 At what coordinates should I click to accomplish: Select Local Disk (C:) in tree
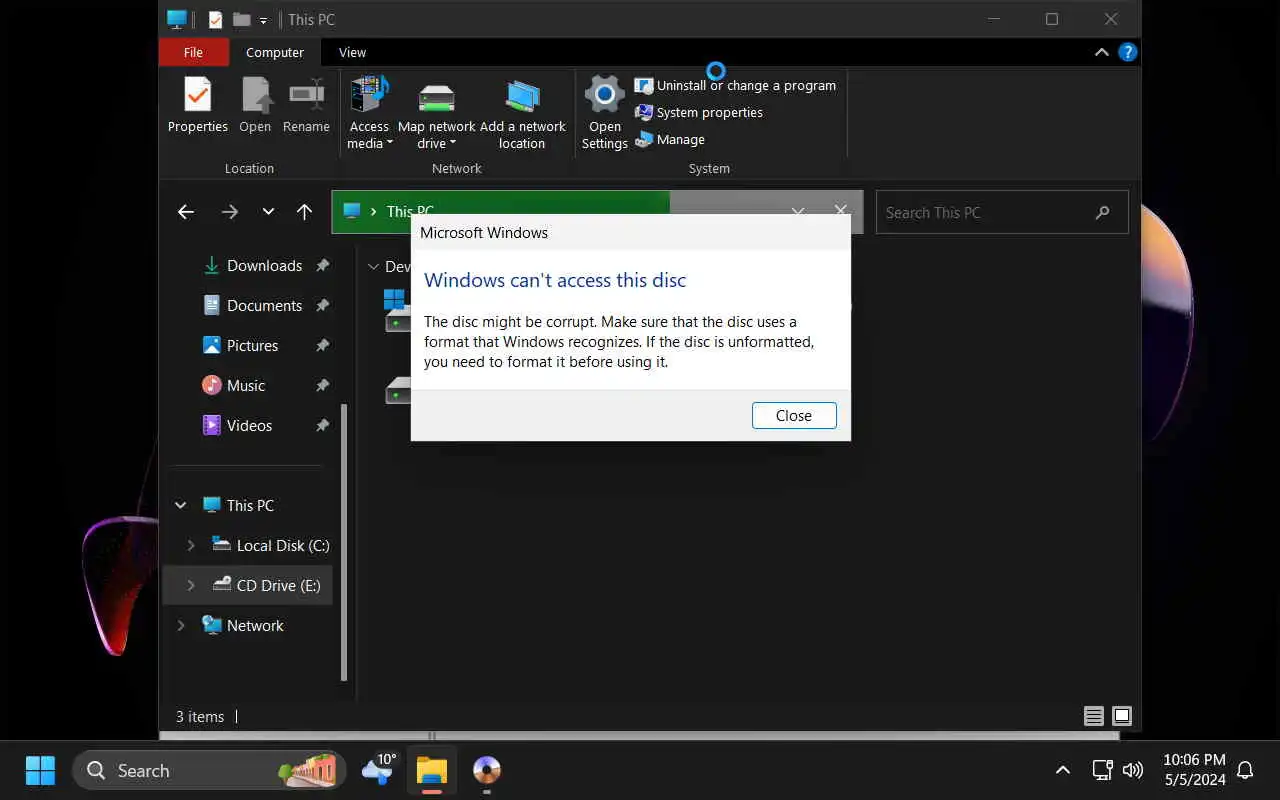270,545
